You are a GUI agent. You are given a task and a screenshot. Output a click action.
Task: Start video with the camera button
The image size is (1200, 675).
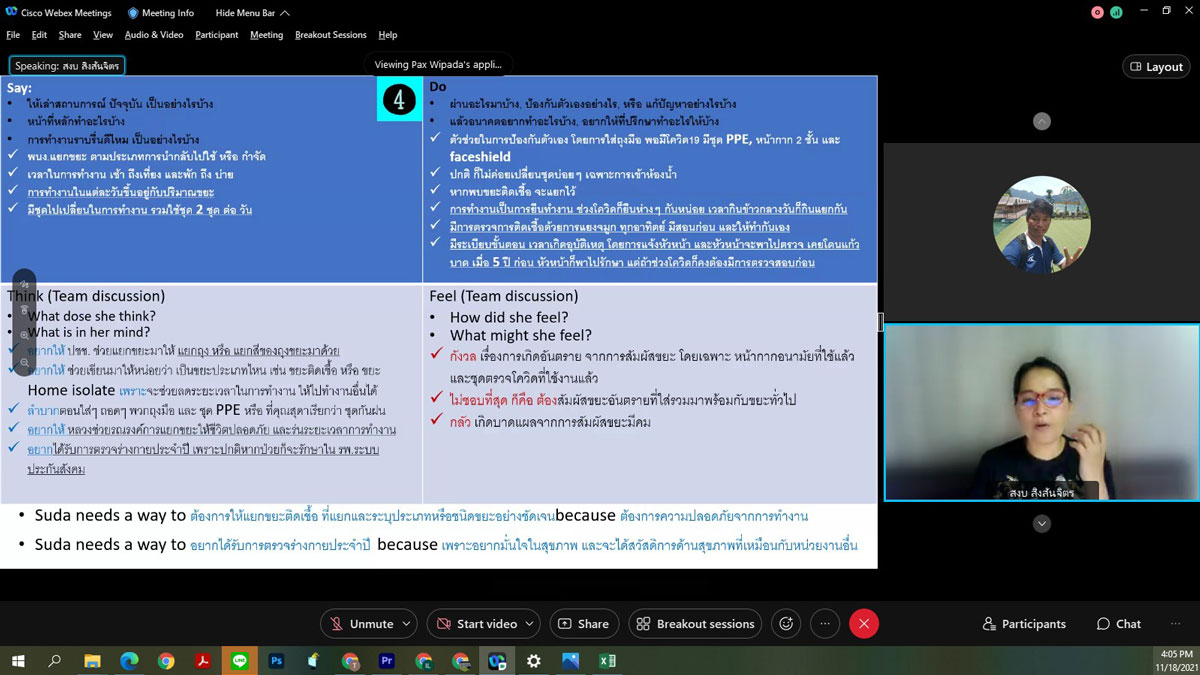(476, 624)
